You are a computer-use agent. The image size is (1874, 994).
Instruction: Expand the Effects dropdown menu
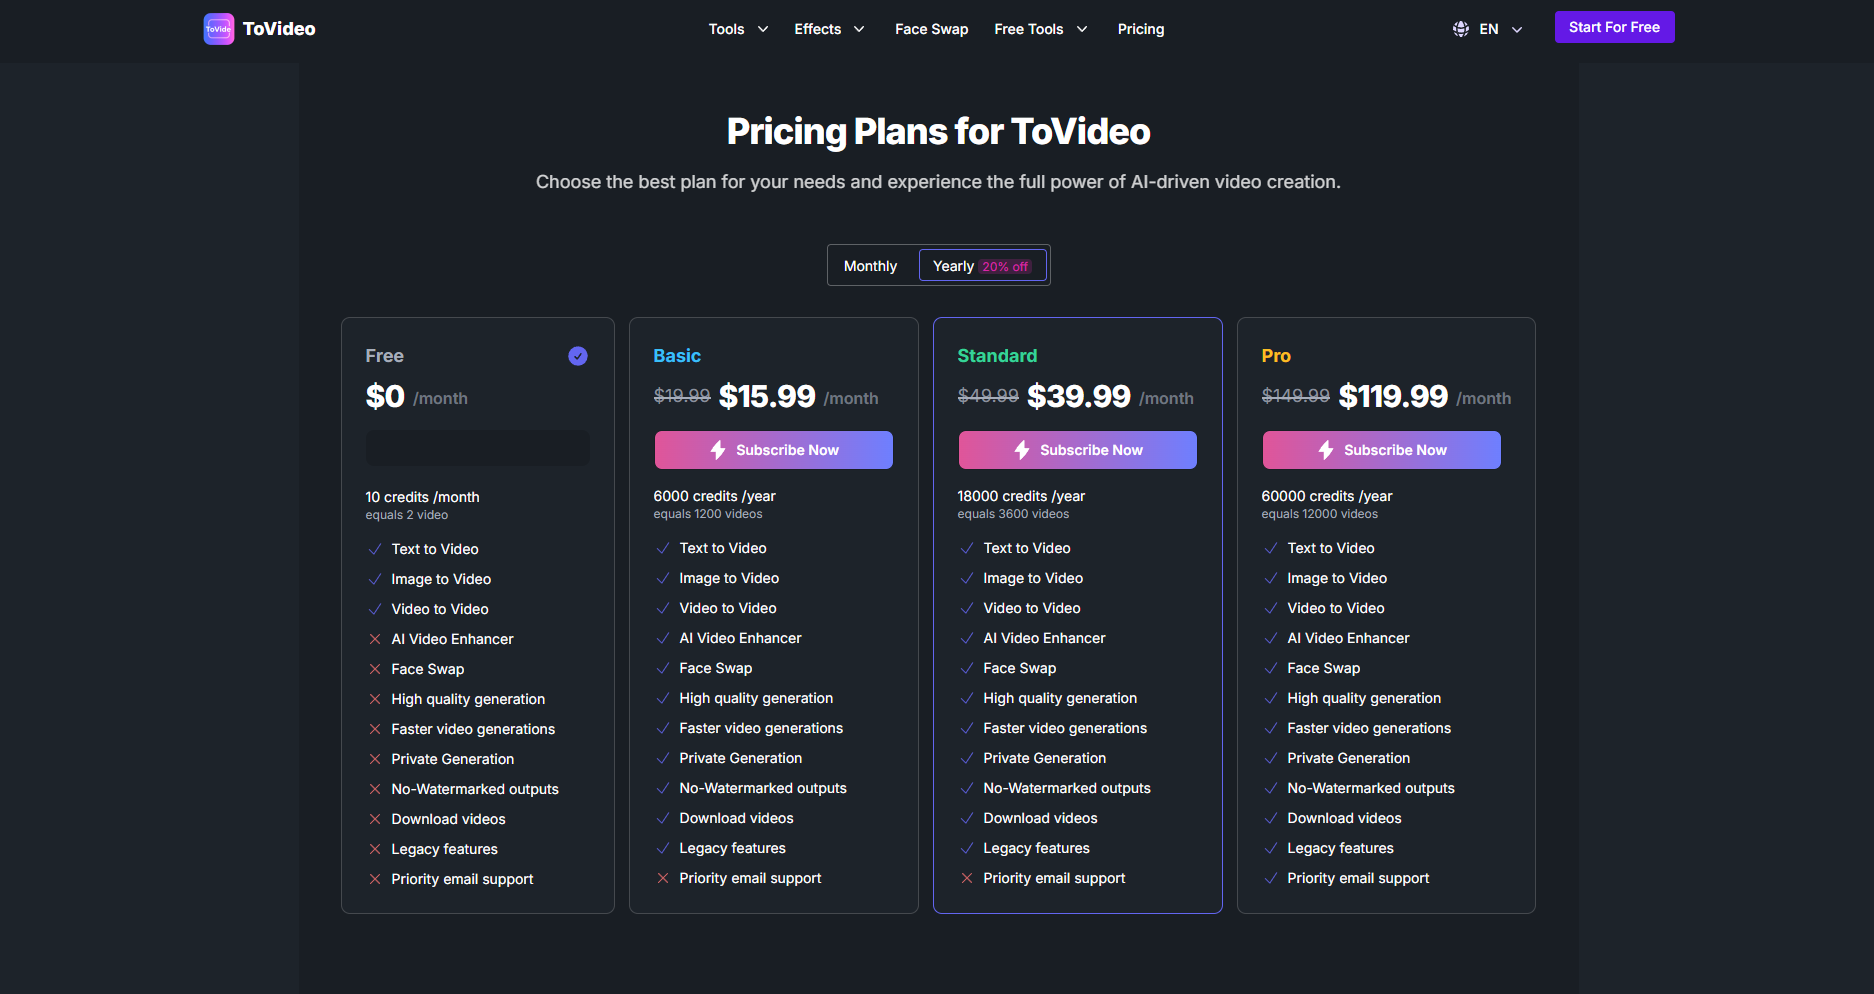pyautogui.click(x=829, y=29)
